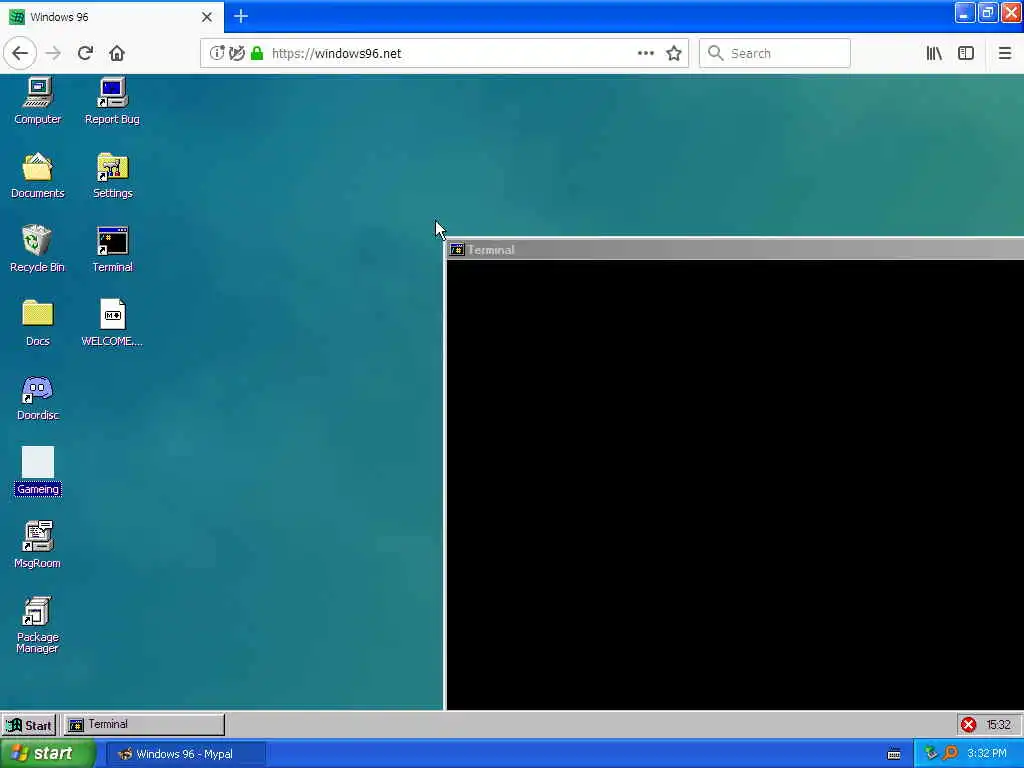1024x768 pixels.
Task: Launch the Terminal desktop shortcut
Action: tap(112, 248)
